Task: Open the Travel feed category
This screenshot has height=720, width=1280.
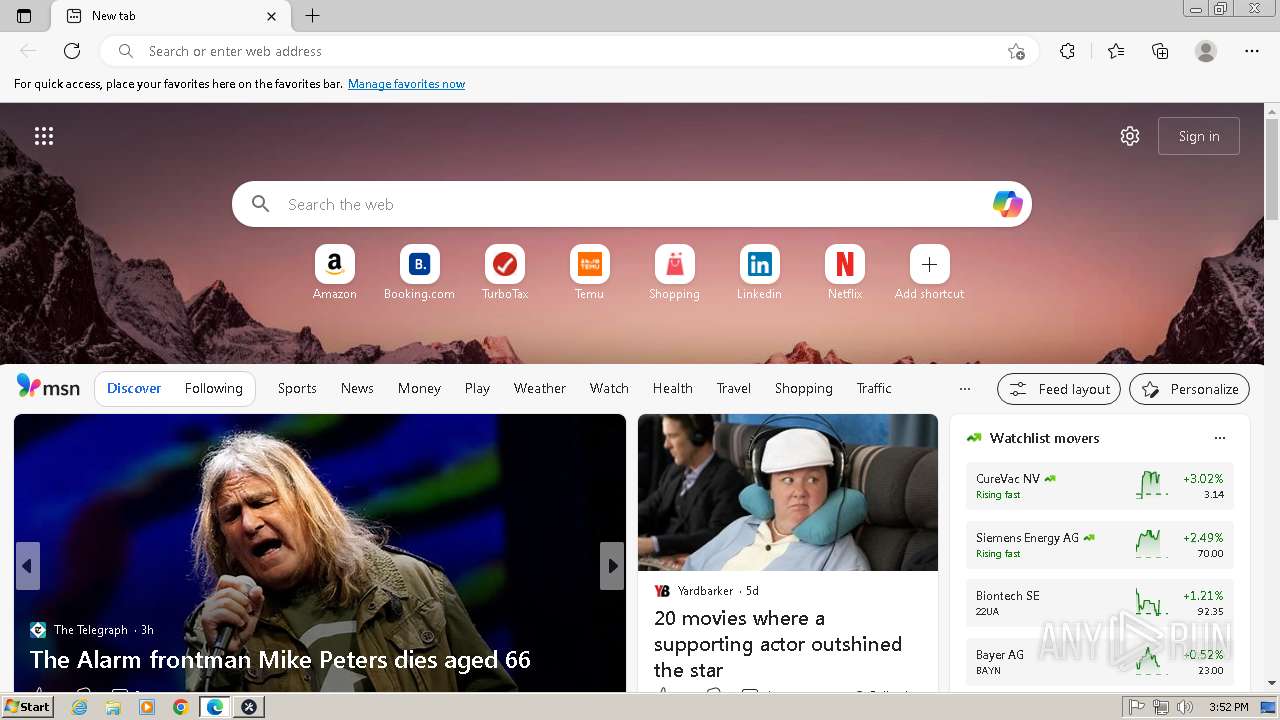Action: 734,388
